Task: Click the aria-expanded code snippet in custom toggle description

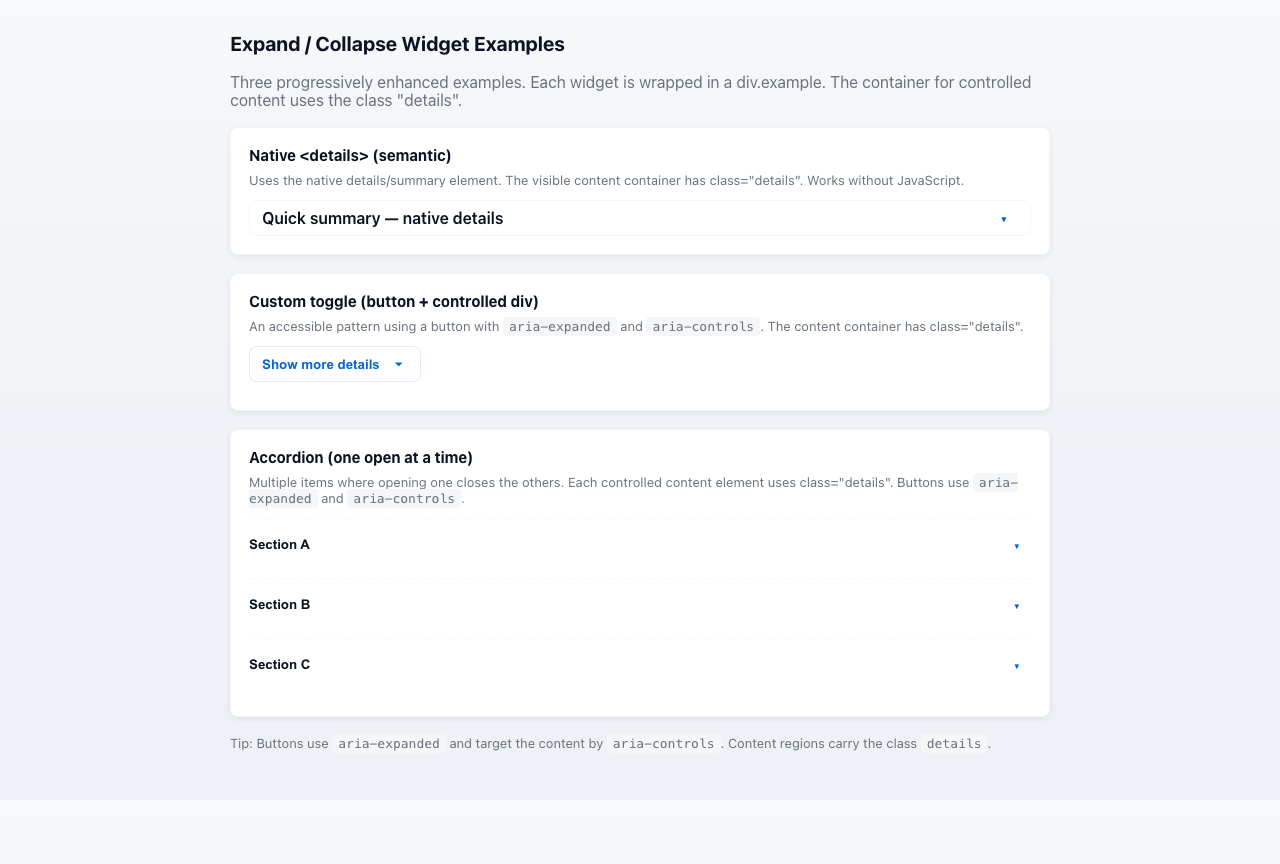Action: coord(558,326)
